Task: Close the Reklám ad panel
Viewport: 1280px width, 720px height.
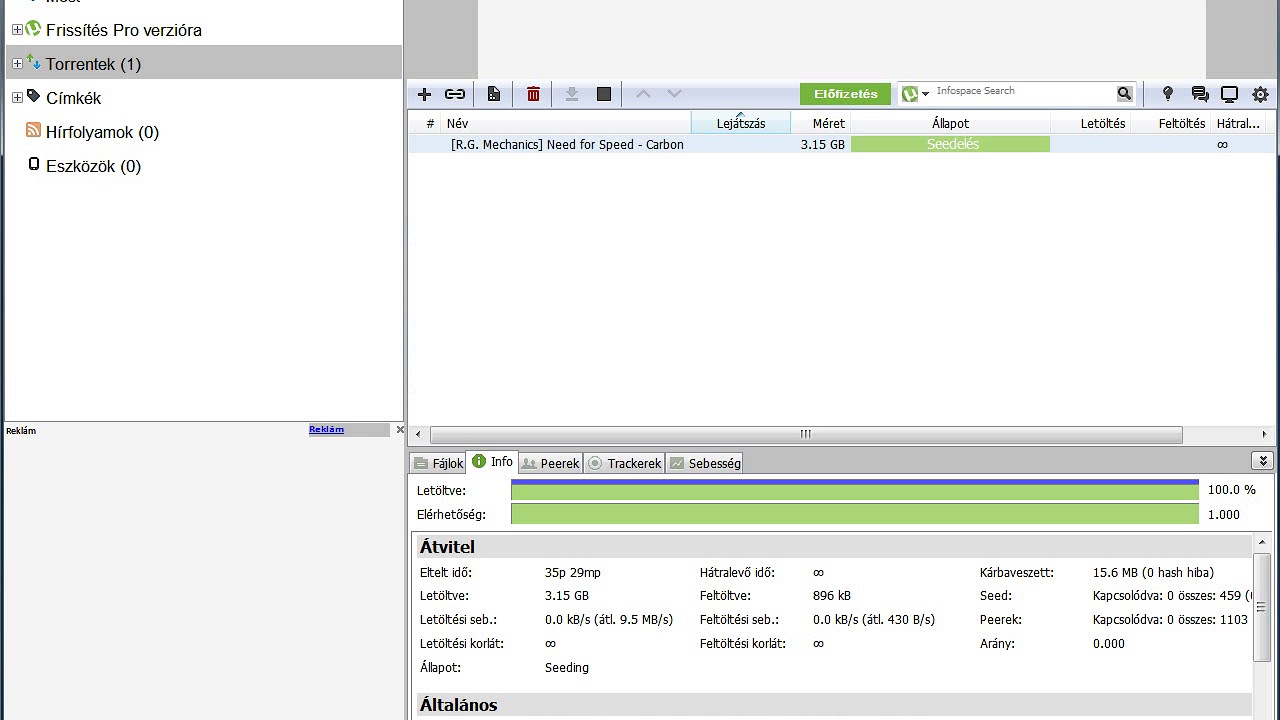Action: [400, 430]
